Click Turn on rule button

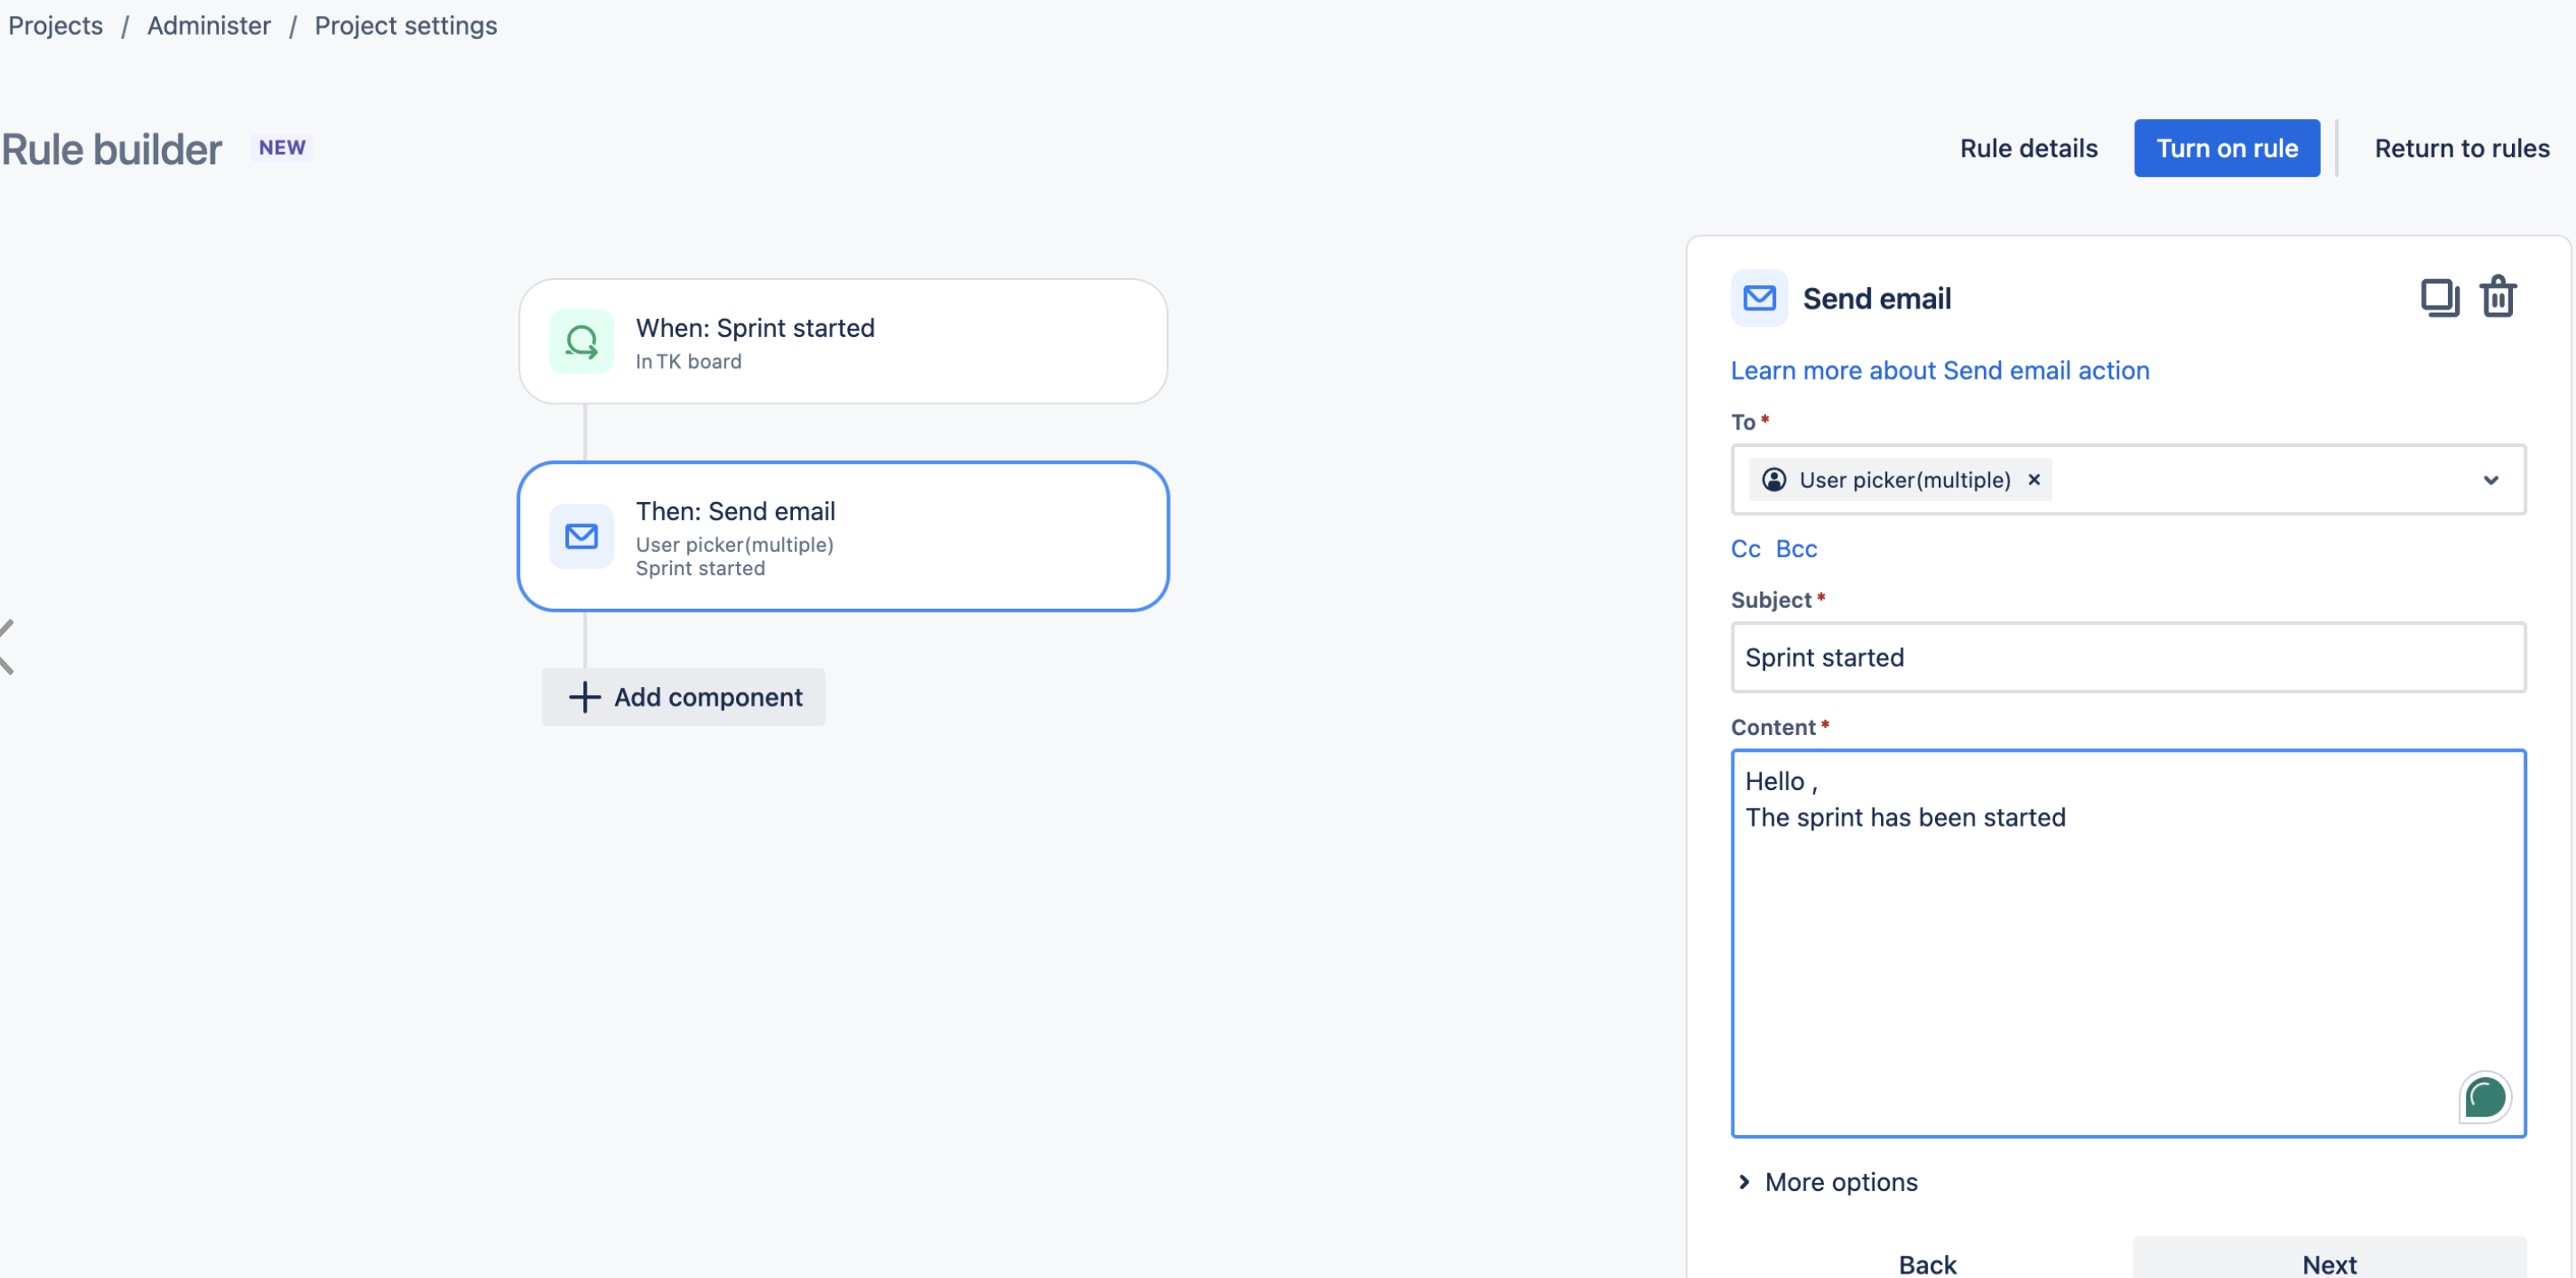pos(2228,147)
